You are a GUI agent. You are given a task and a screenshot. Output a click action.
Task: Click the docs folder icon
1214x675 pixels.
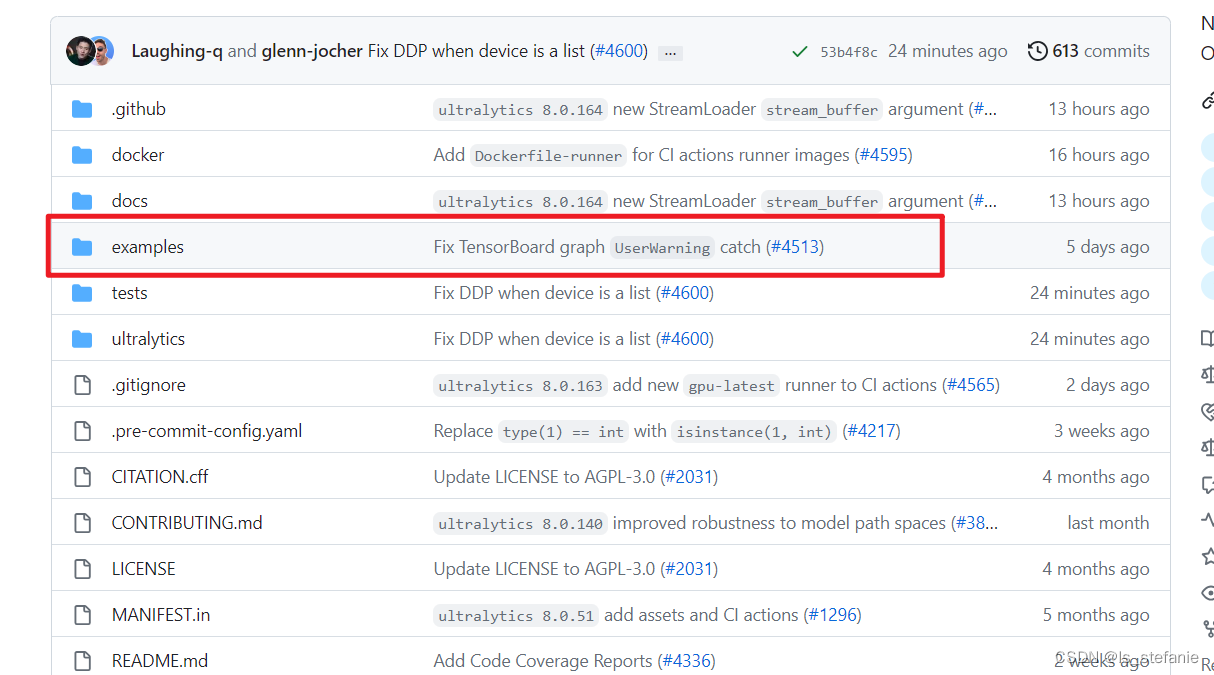[82, 201]
